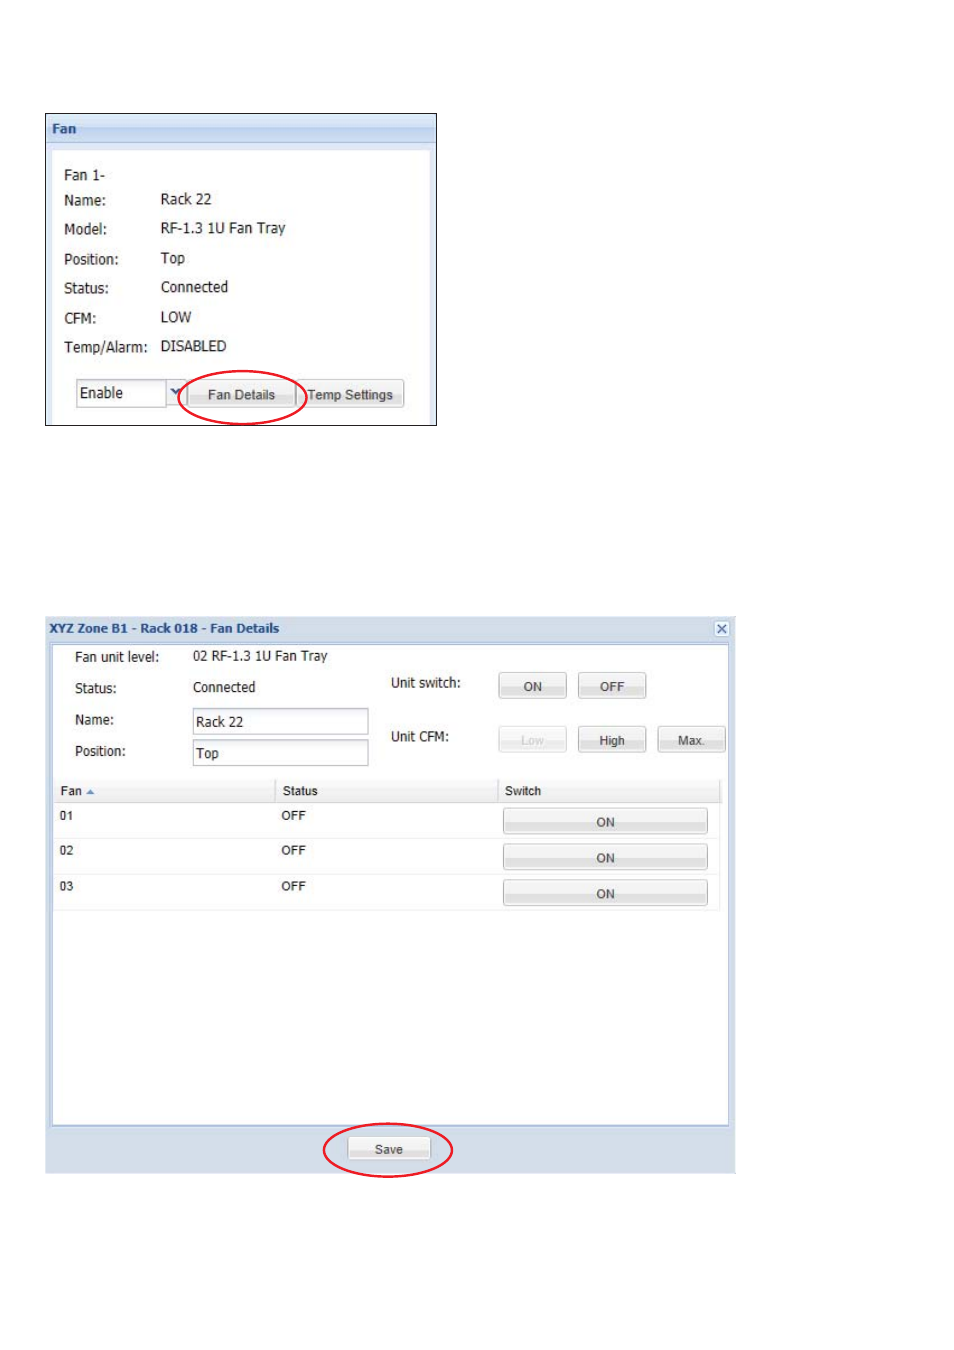The width and height of the screenshot is (954, 1350).
Task: Select the fan 02 row number
Action: click(66, 851)
